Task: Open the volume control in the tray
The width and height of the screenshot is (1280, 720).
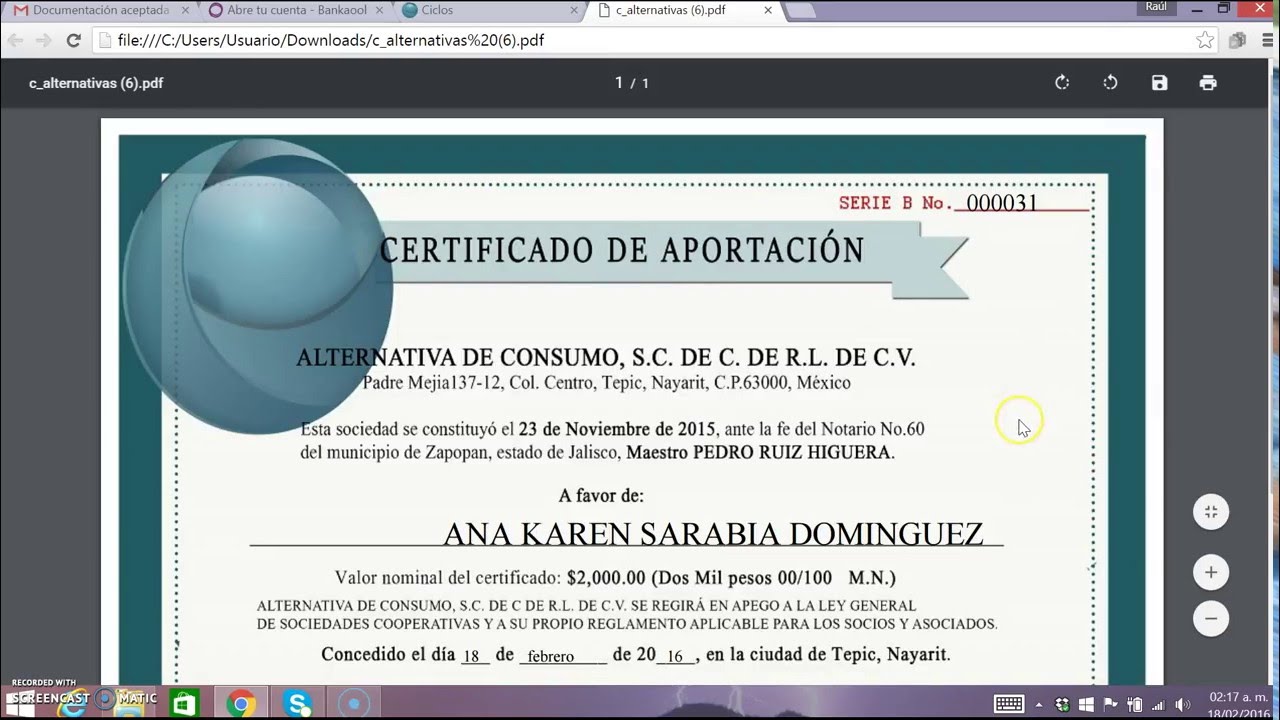Action: pos(1181,704)
